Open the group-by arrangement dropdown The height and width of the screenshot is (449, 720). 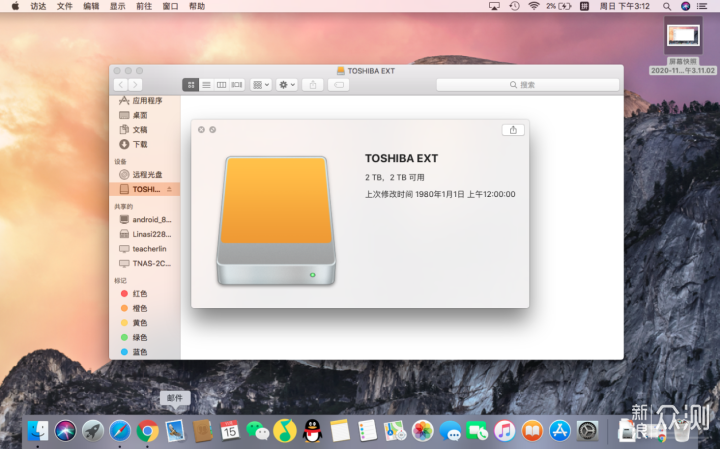pyautogui.click(x=261, y=84)
